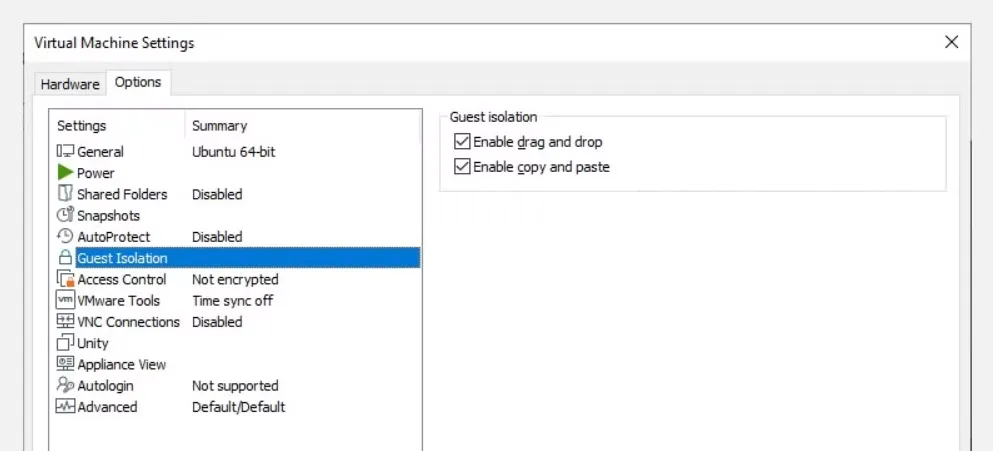993x451 pixels.
Task: Click the 'Time sync off' summary value
Action: (232, 300)
